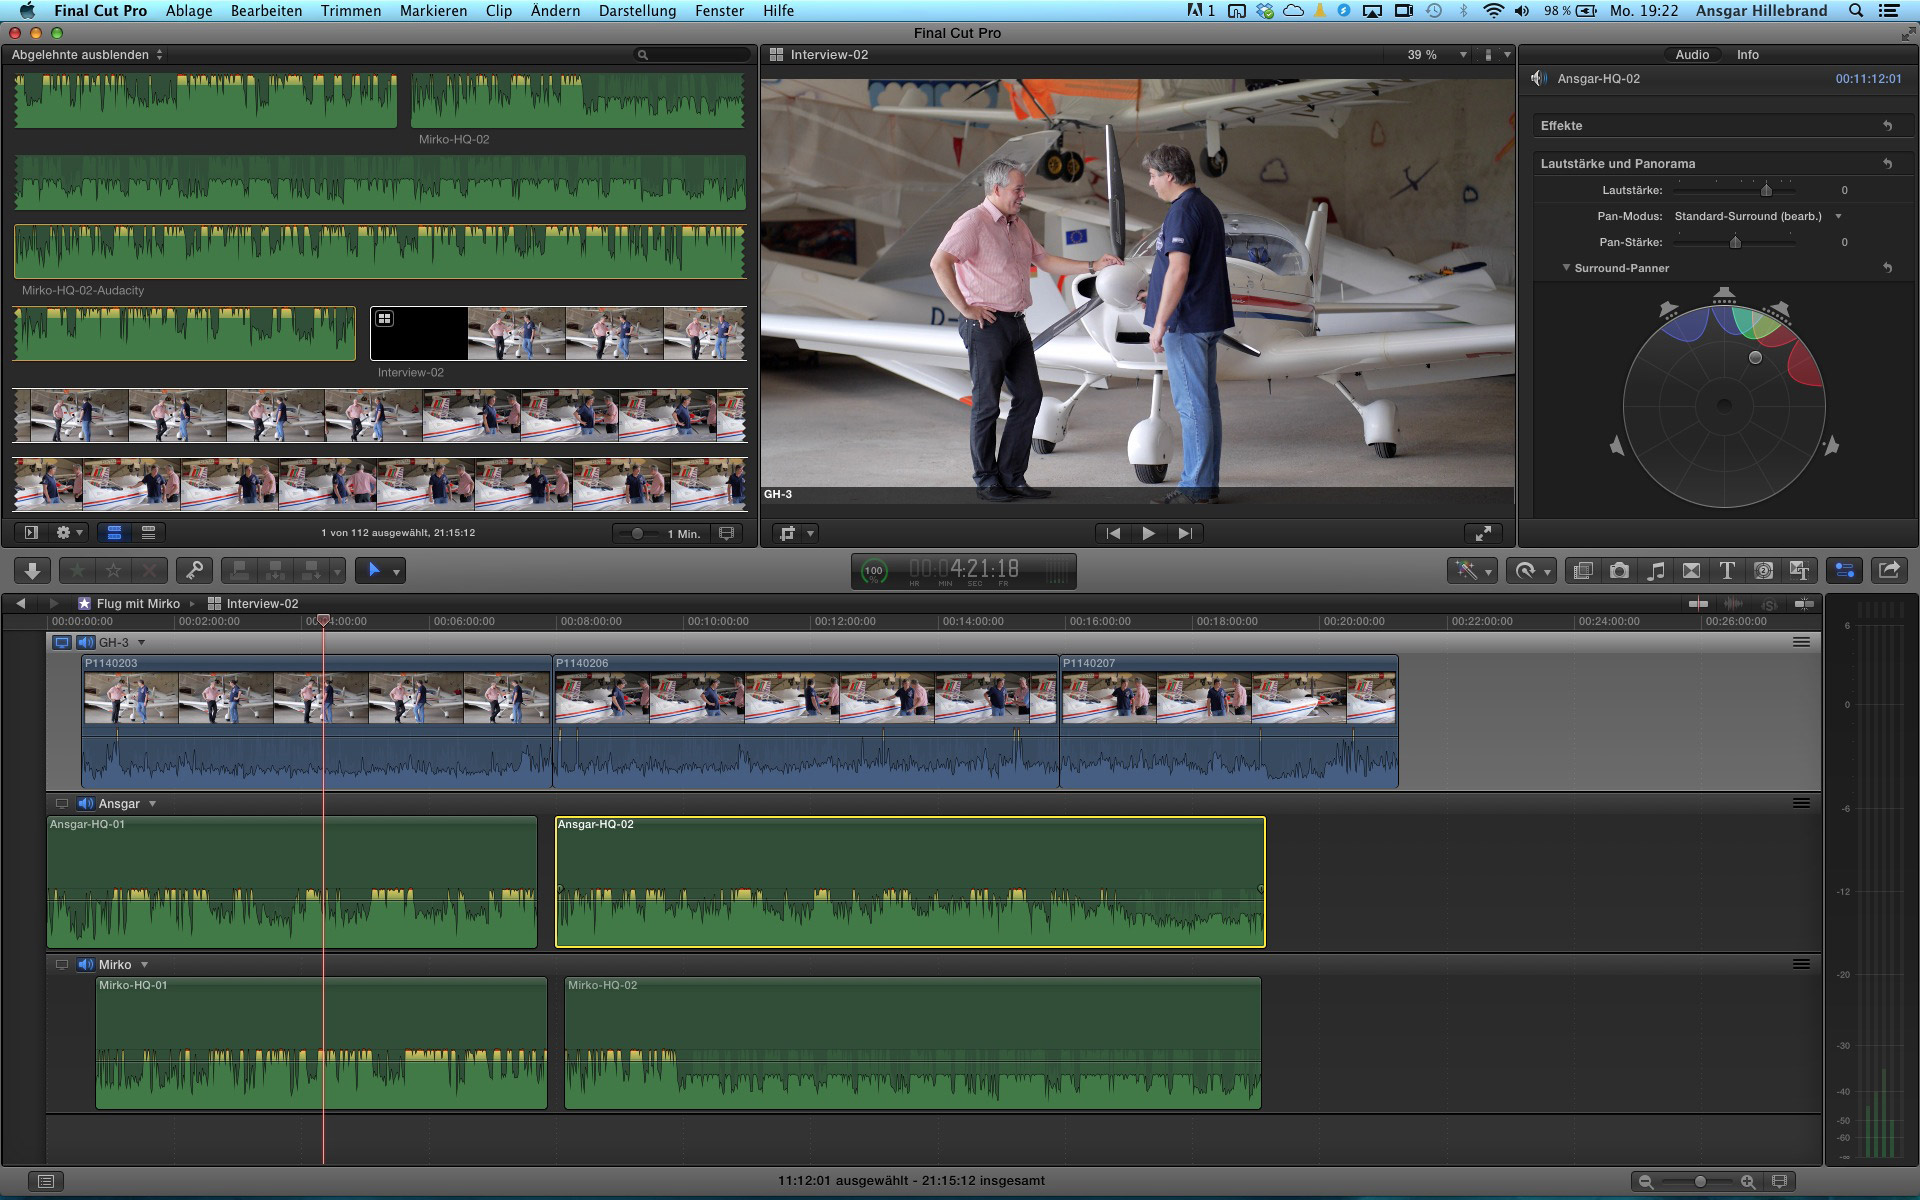Open the titles browser T icon
This screenshot has width=1920, height=1200.
pyautogui.click(x=1727, y=570)
